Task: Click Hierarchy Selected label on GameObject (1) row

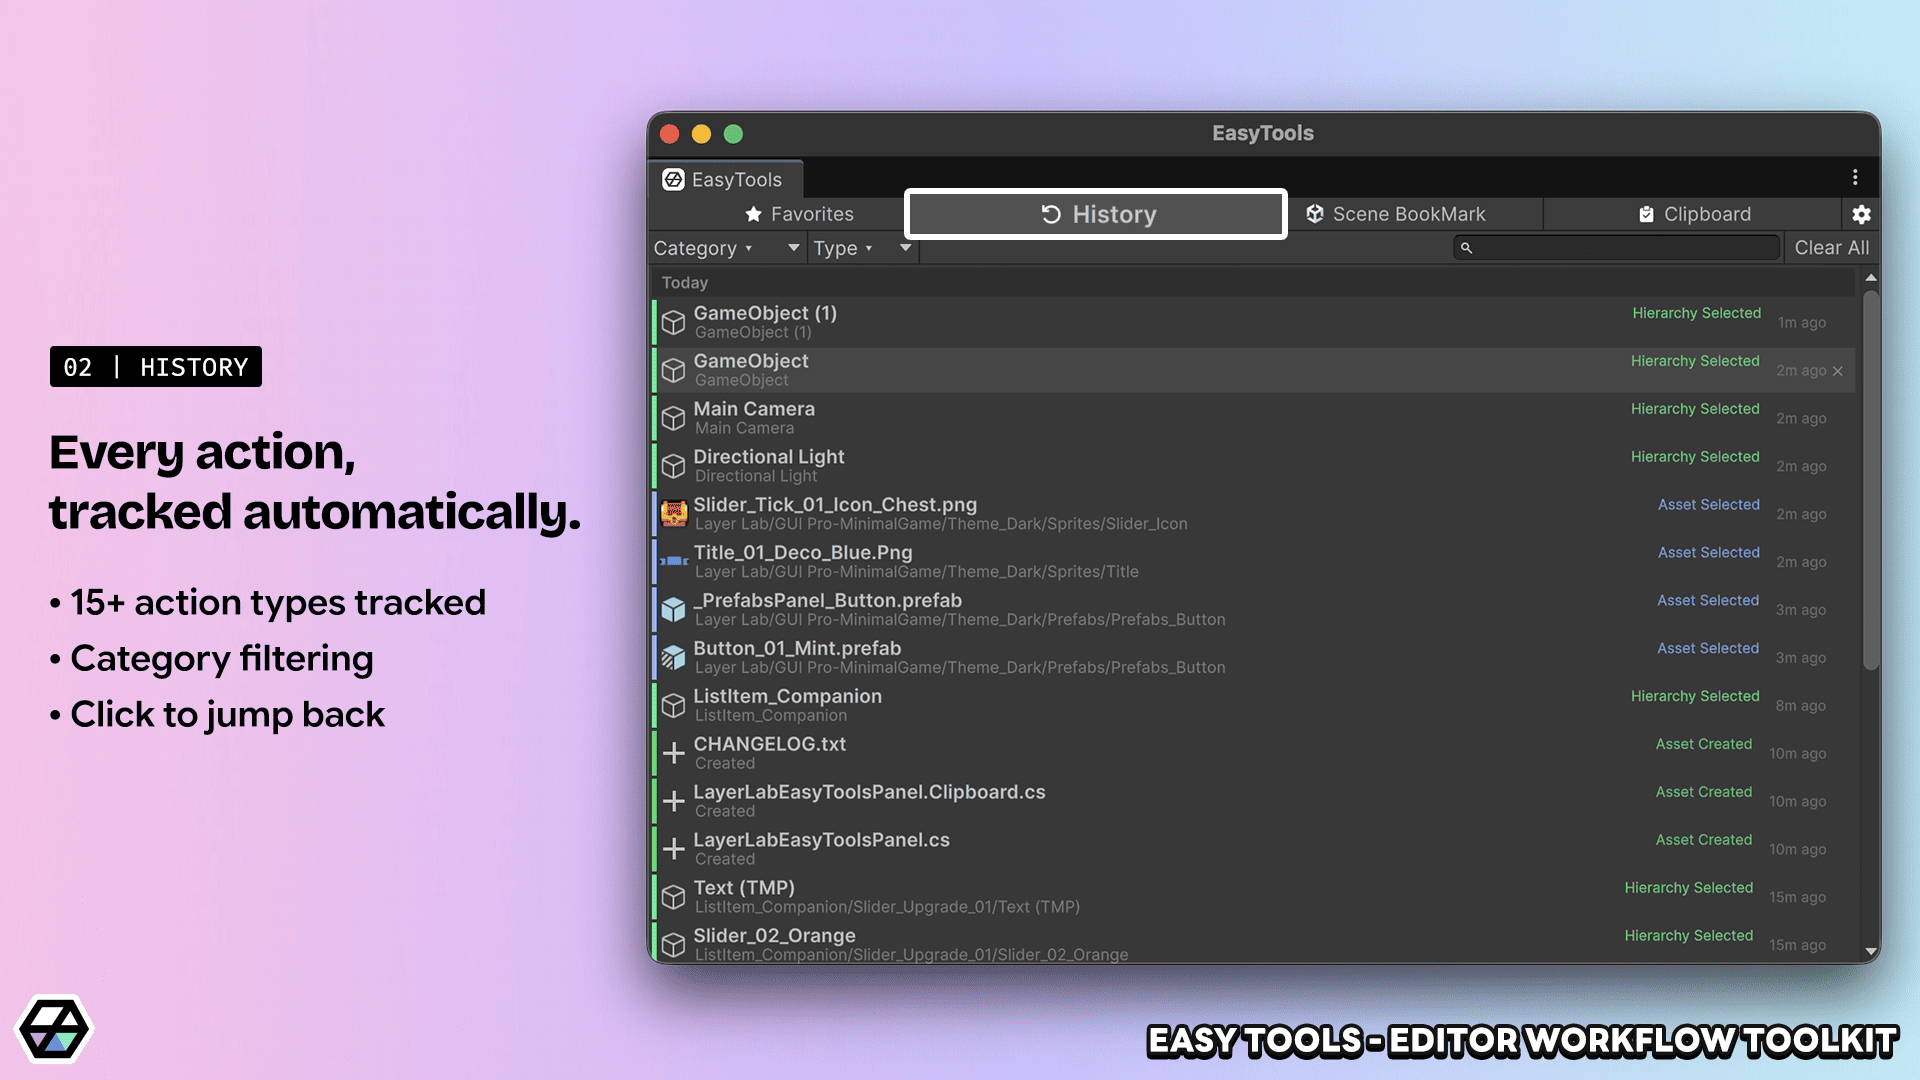Action: 1697,313
